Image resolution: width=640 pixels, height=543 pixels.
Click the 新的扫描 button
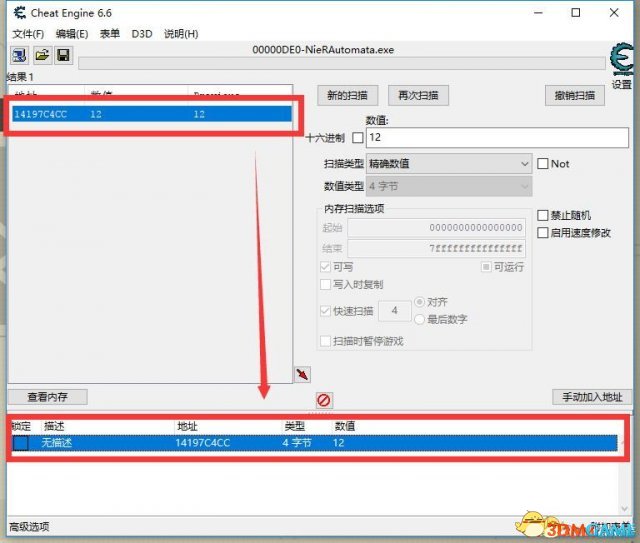(347, 96)
